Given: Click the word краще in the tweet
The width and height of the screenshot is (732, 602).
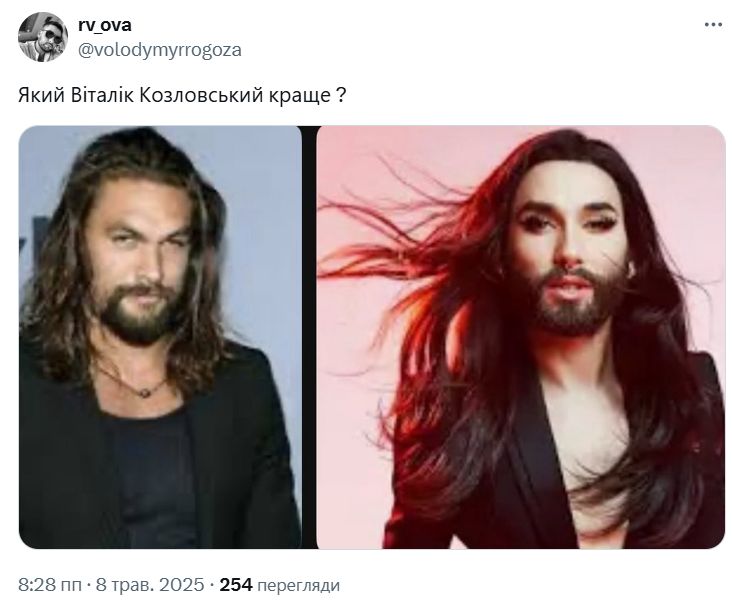Looking at the screenshot, I should pos(300,96).
